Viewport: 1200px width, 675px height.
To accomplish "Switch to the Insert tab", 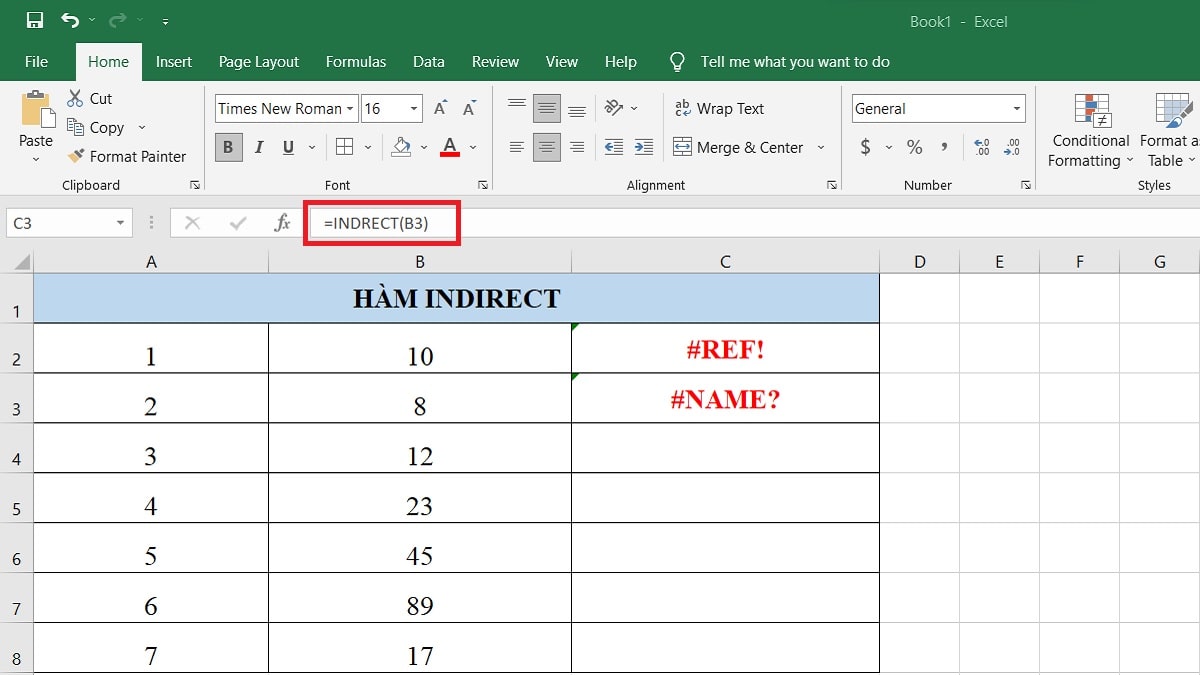I will [x=174, y=61].
